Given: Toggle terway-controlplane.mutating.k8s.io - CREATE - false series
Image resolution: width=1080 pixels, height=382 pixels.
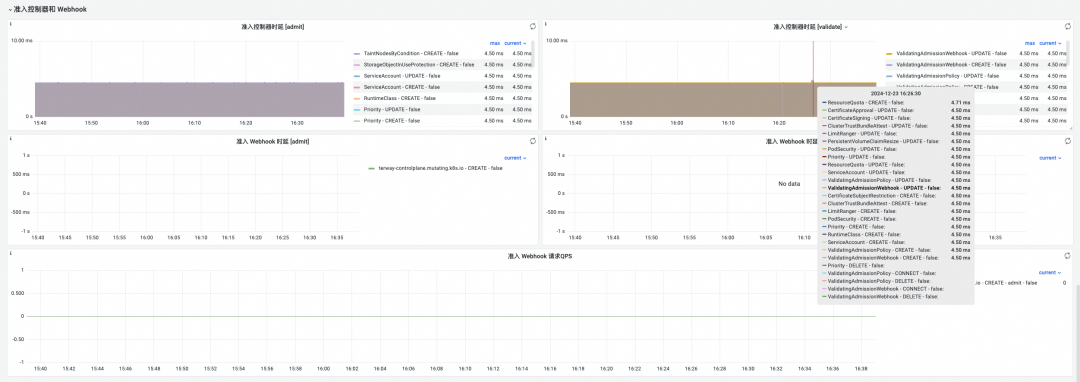Looking at the screenshot, I should click(440, 168).
